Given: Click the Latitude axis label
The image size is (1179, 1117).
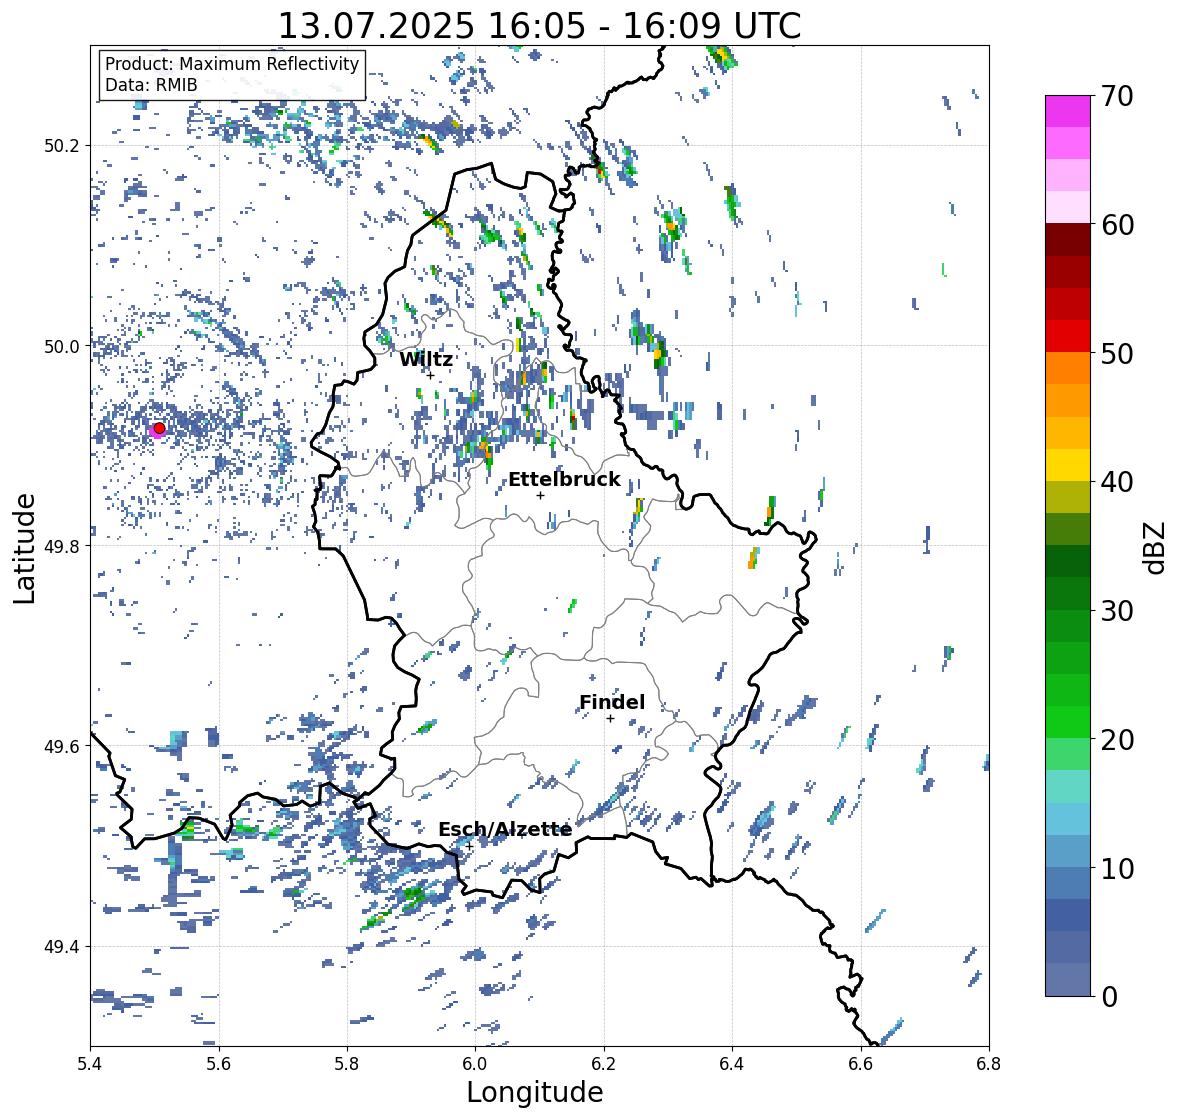Looking at the screenshot, I should click(x=24, y=548).
